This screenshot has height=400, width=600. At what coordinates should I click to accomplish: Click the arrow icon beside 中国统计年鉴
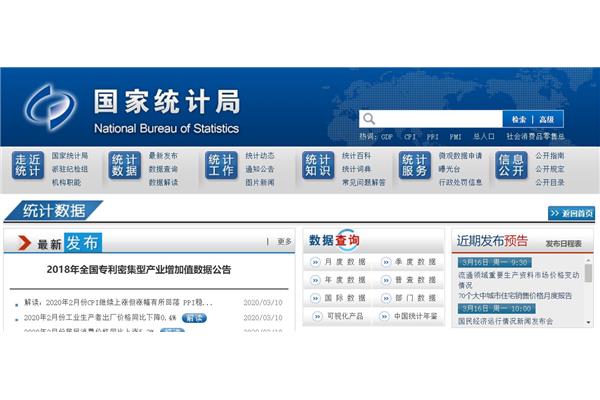[384, 317]
